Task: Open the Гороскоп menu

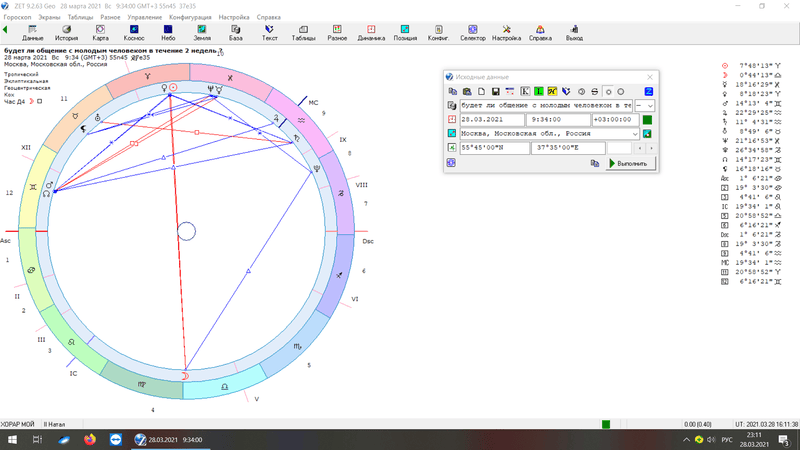Action: (x=17, y=17)
